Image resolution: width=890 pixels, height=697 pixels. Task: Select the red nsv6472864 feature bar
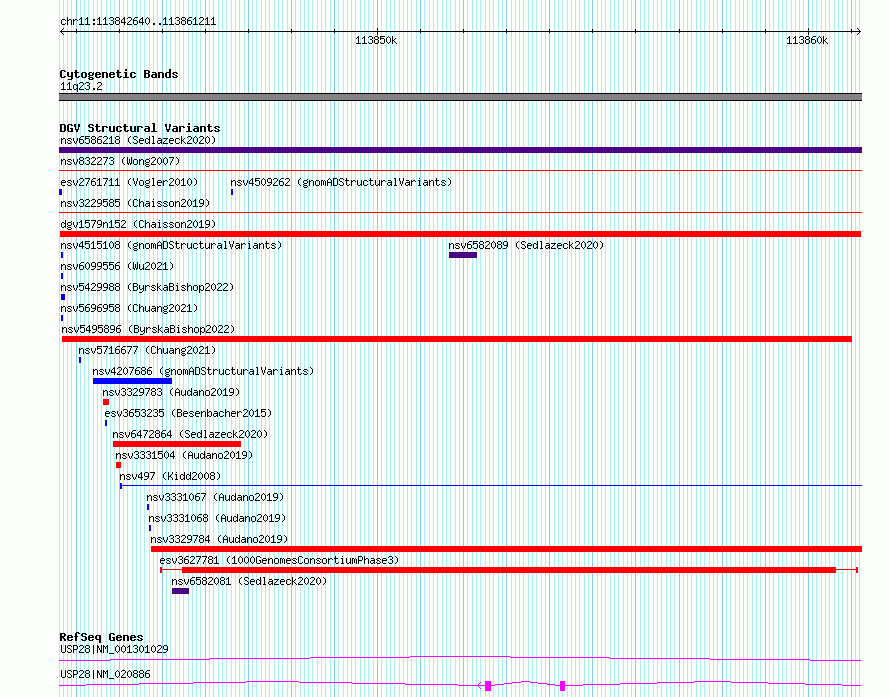coord(177,444)
